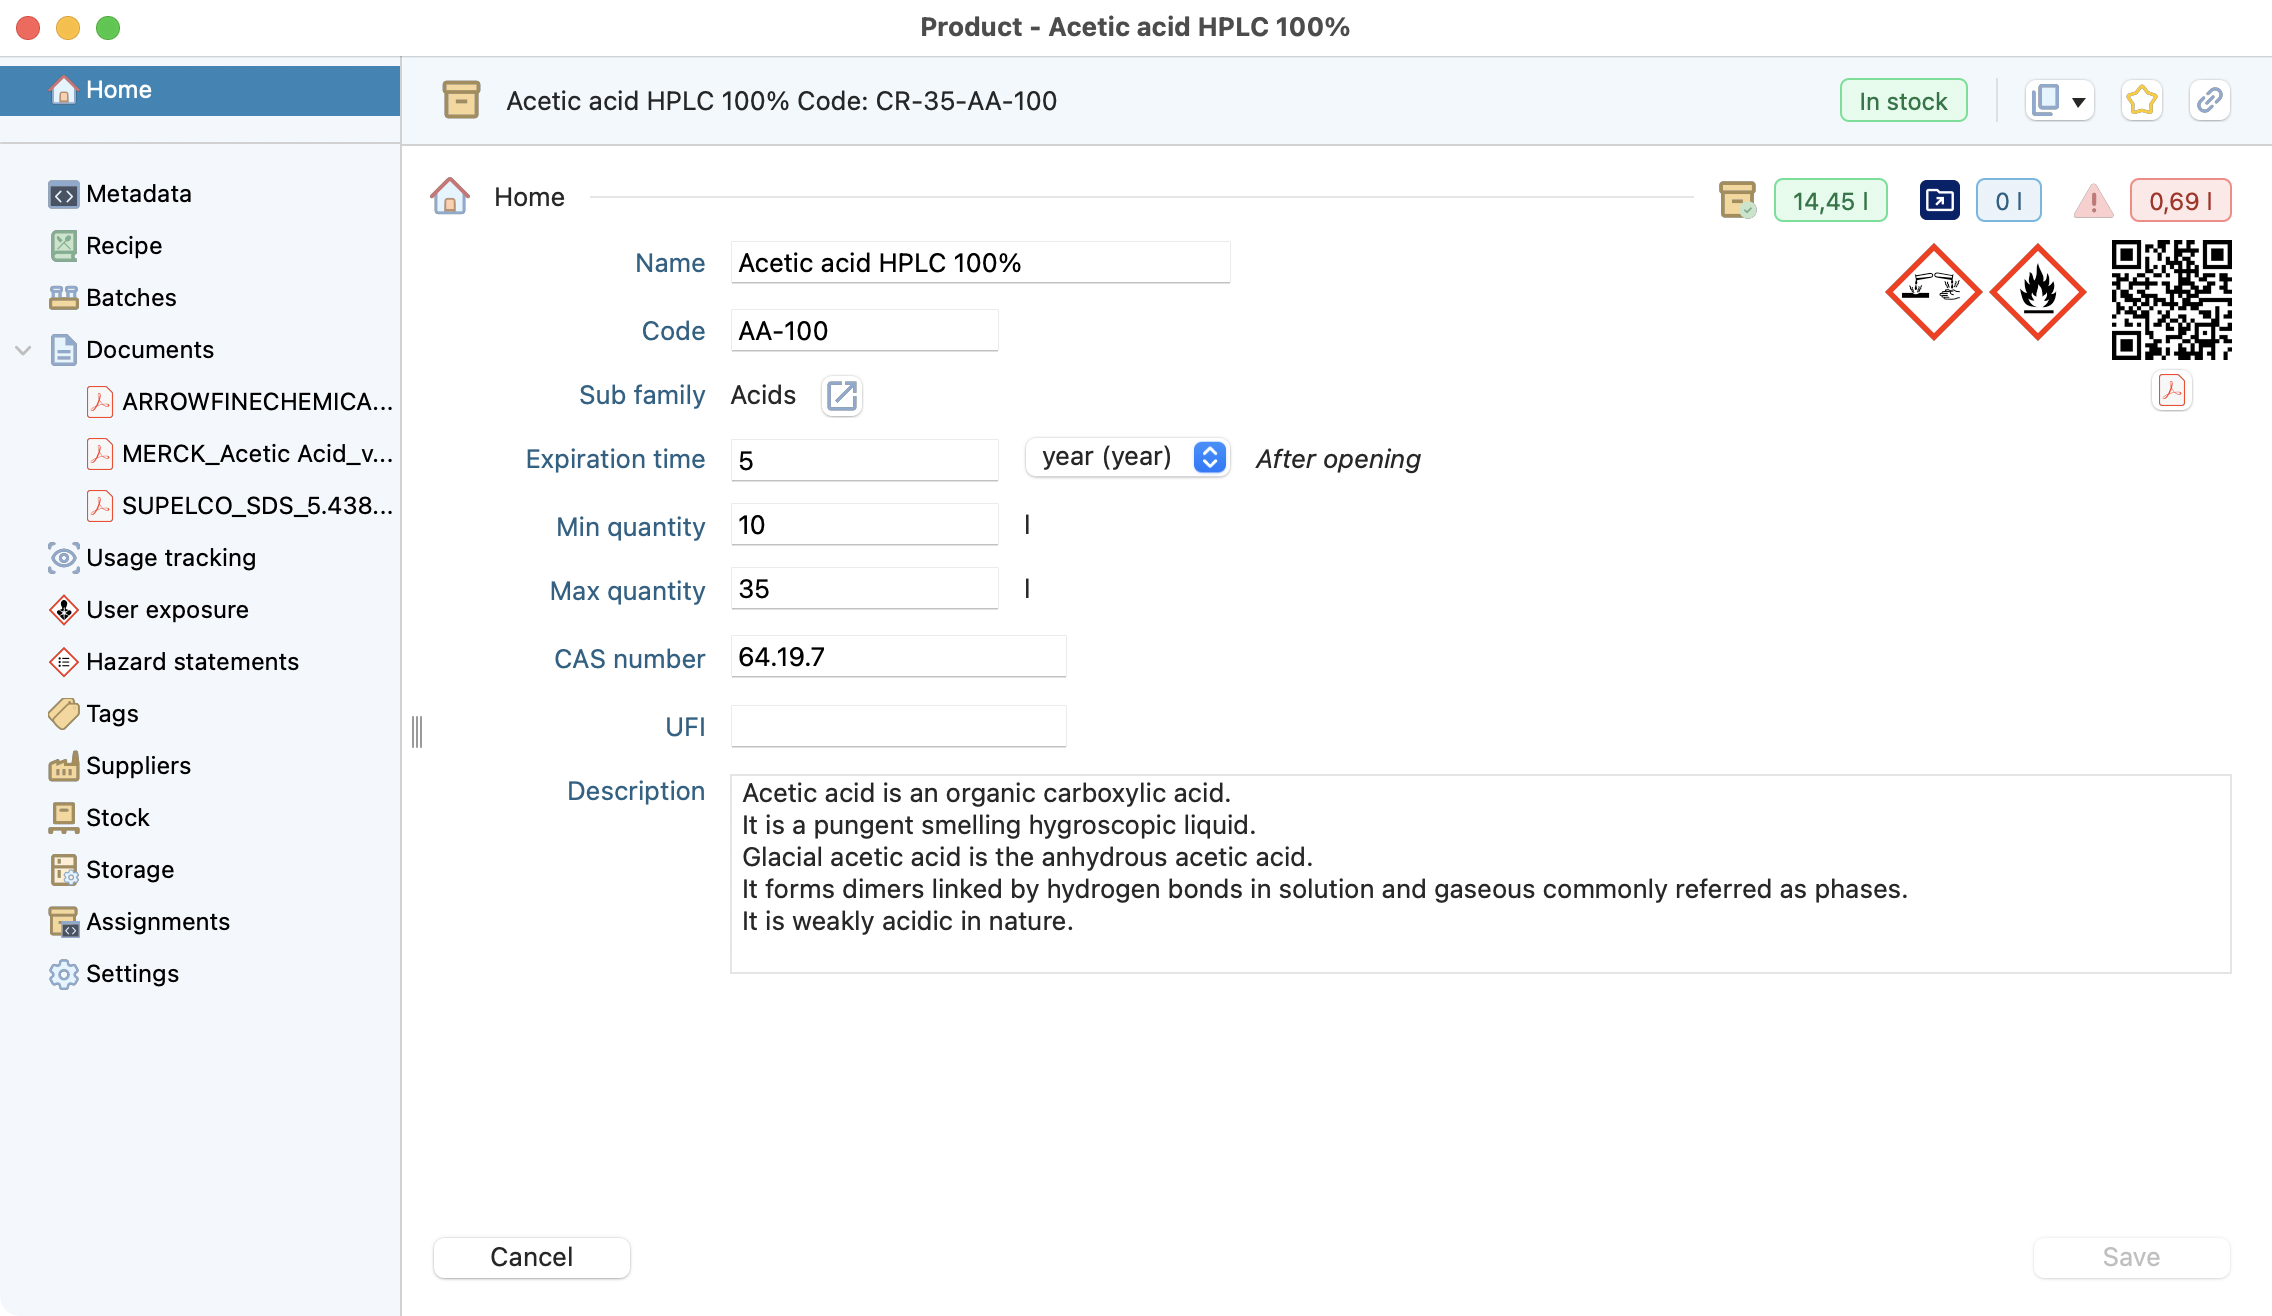Click the favorite star icon
This screenshot has width=2272, height=1316.
click(2141, 101)
